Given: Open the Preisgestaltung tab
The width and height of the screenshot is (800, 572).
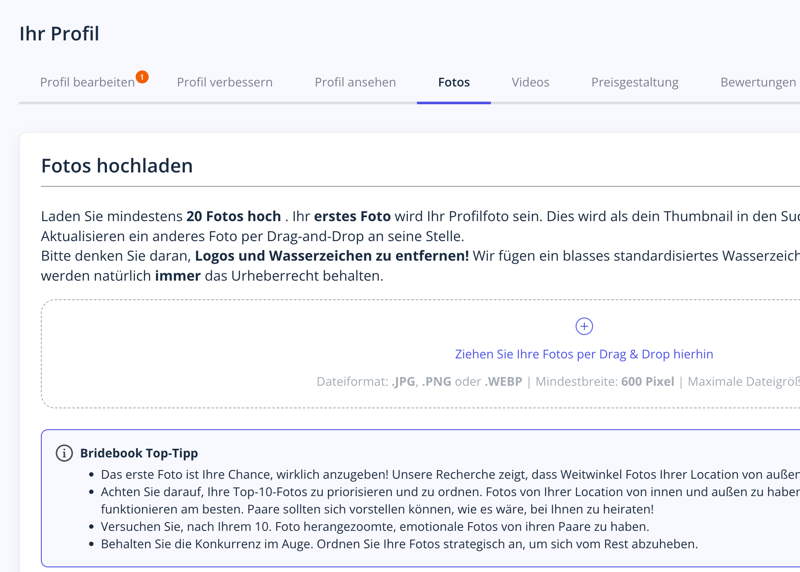Looking at the screenshot, I should (x=635, y=82).
